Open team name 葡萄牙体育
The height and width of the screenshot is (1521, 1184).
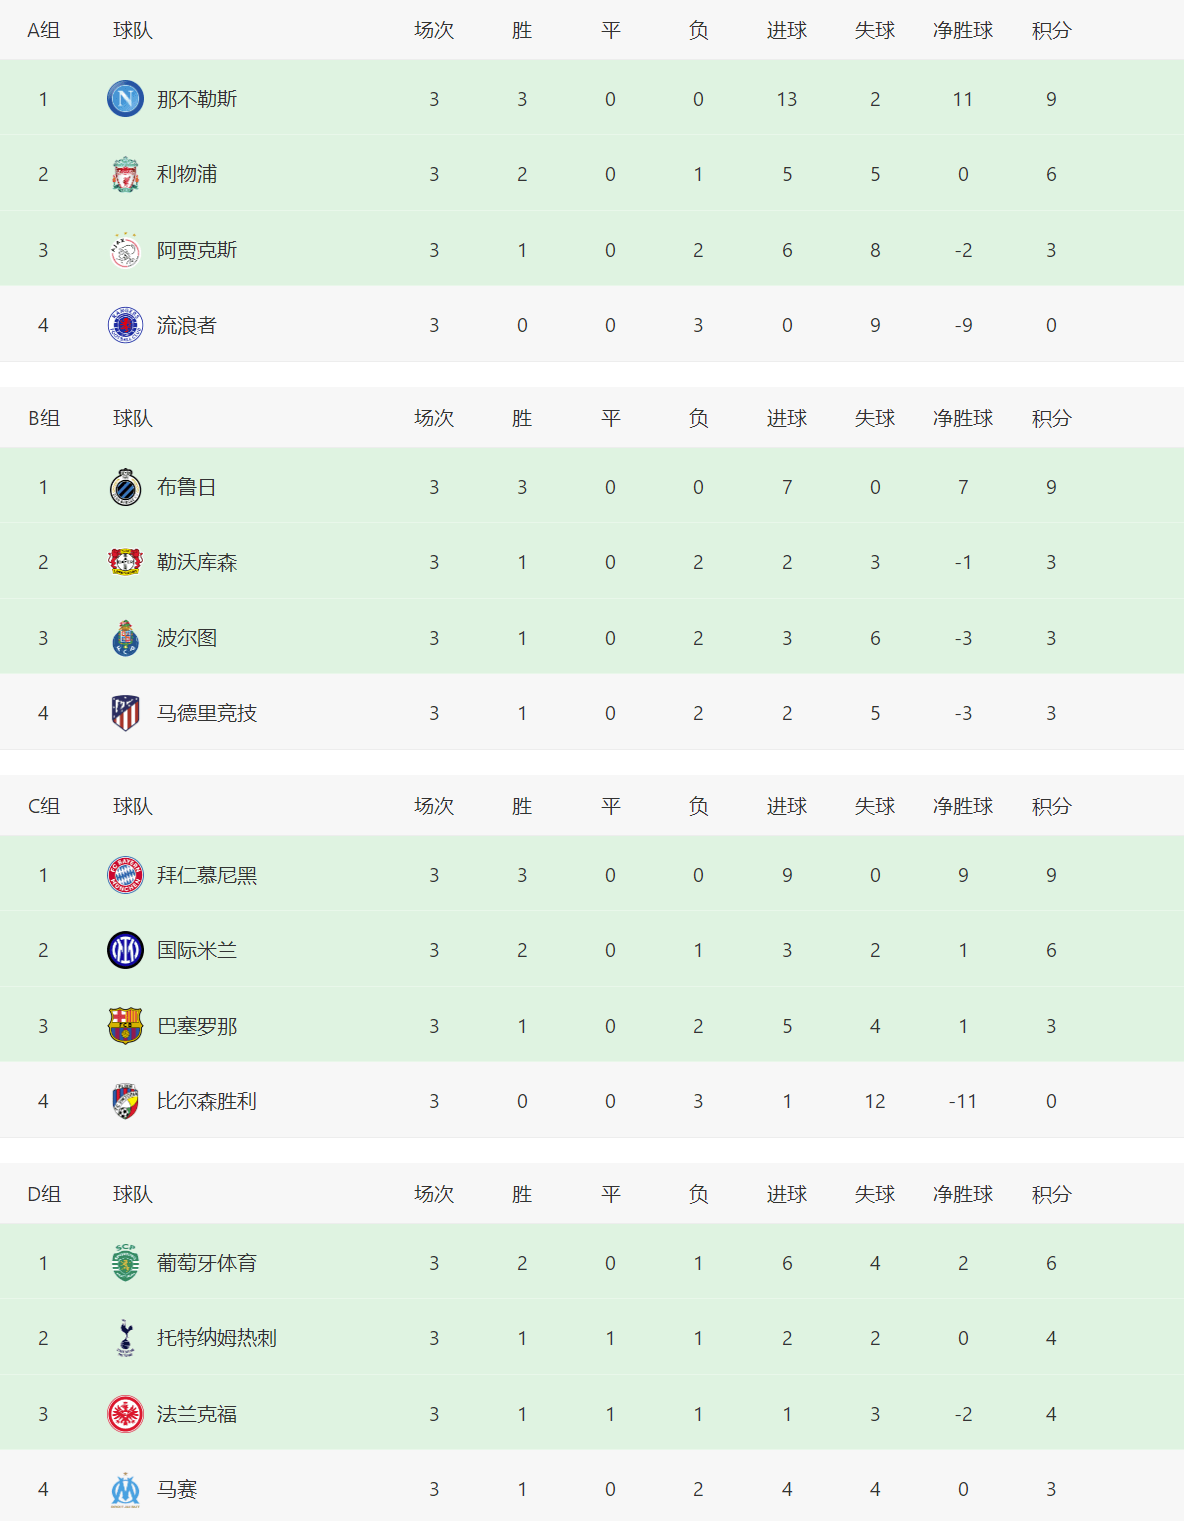207,1263
